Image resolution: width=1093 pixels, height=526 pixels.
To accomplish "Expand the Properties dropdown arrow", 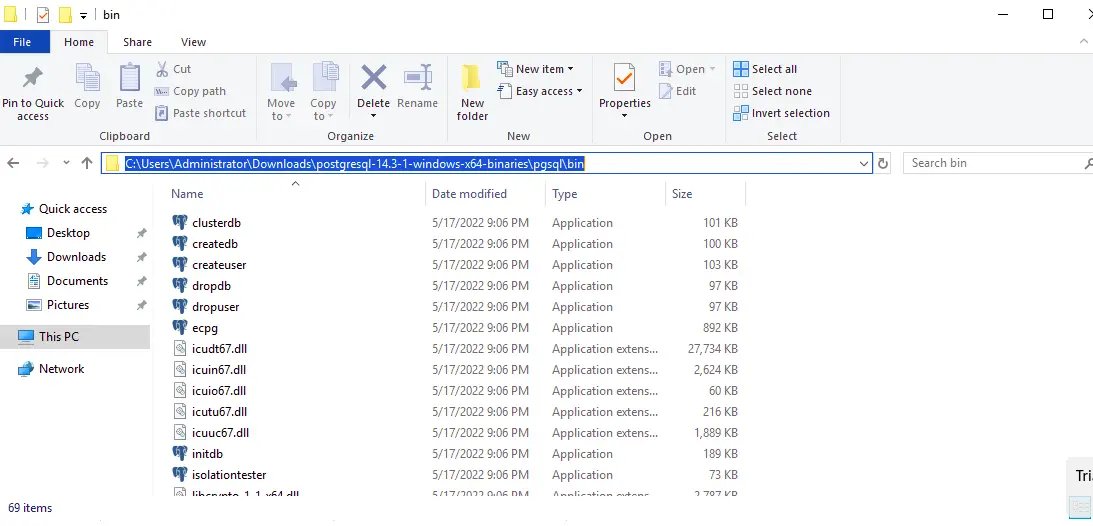I will (x=625, y=116).
